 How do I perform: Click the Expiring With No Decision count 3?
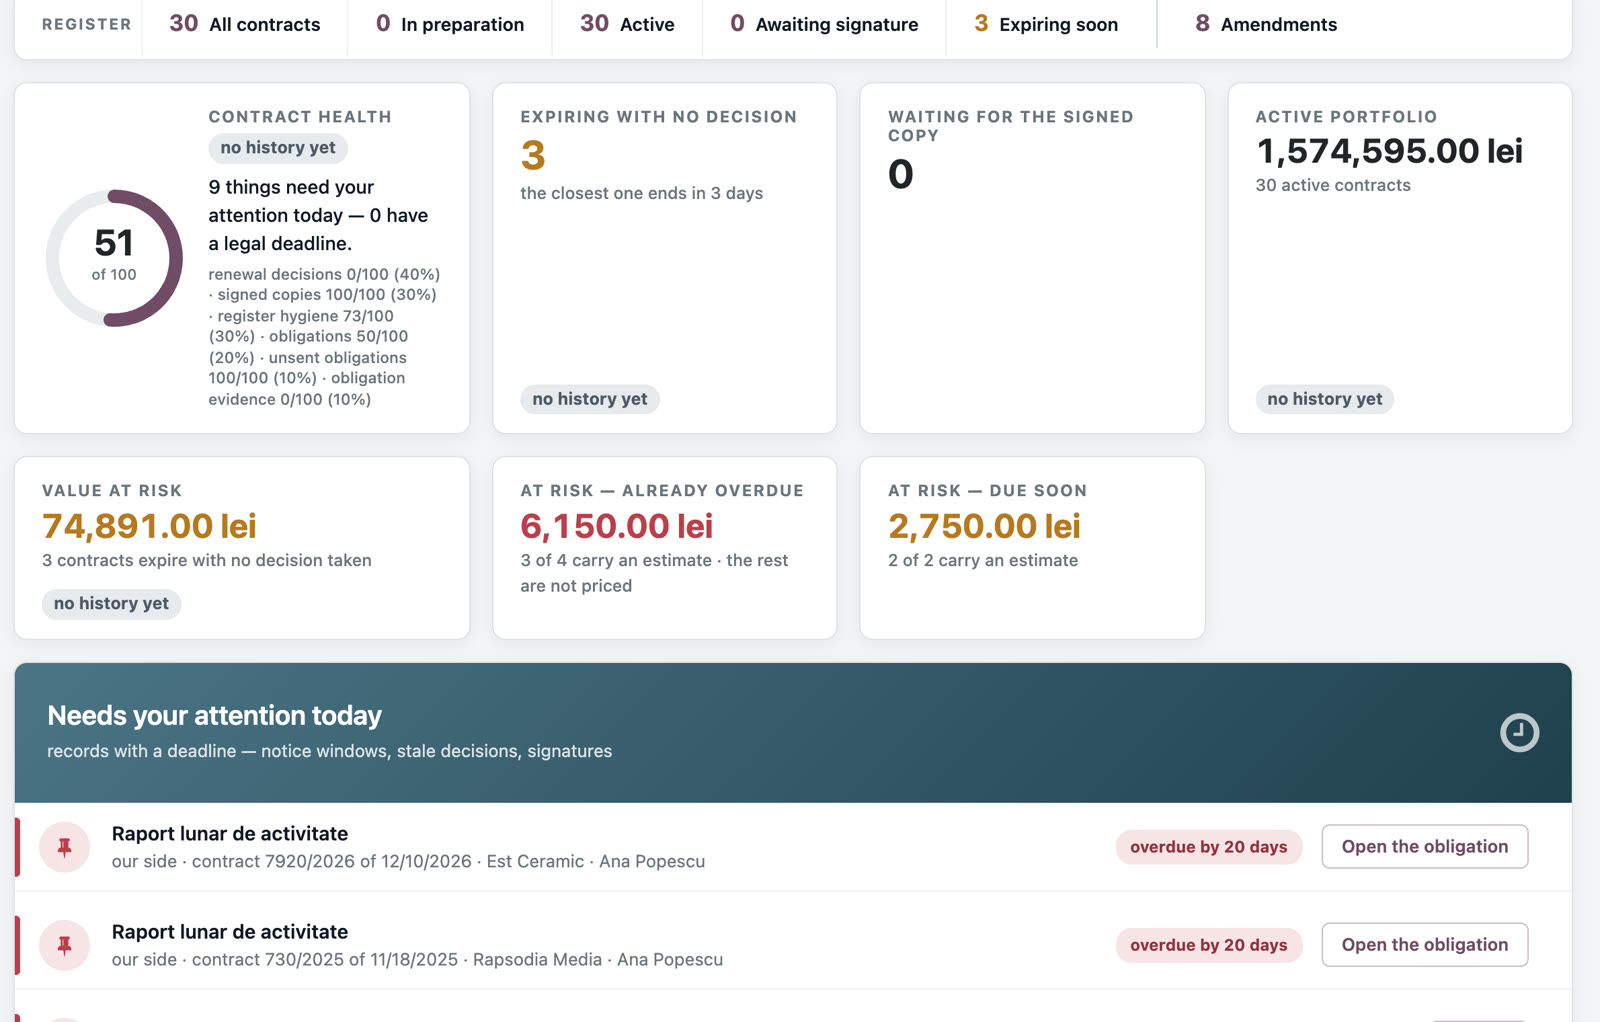click(x=533, y=156)
